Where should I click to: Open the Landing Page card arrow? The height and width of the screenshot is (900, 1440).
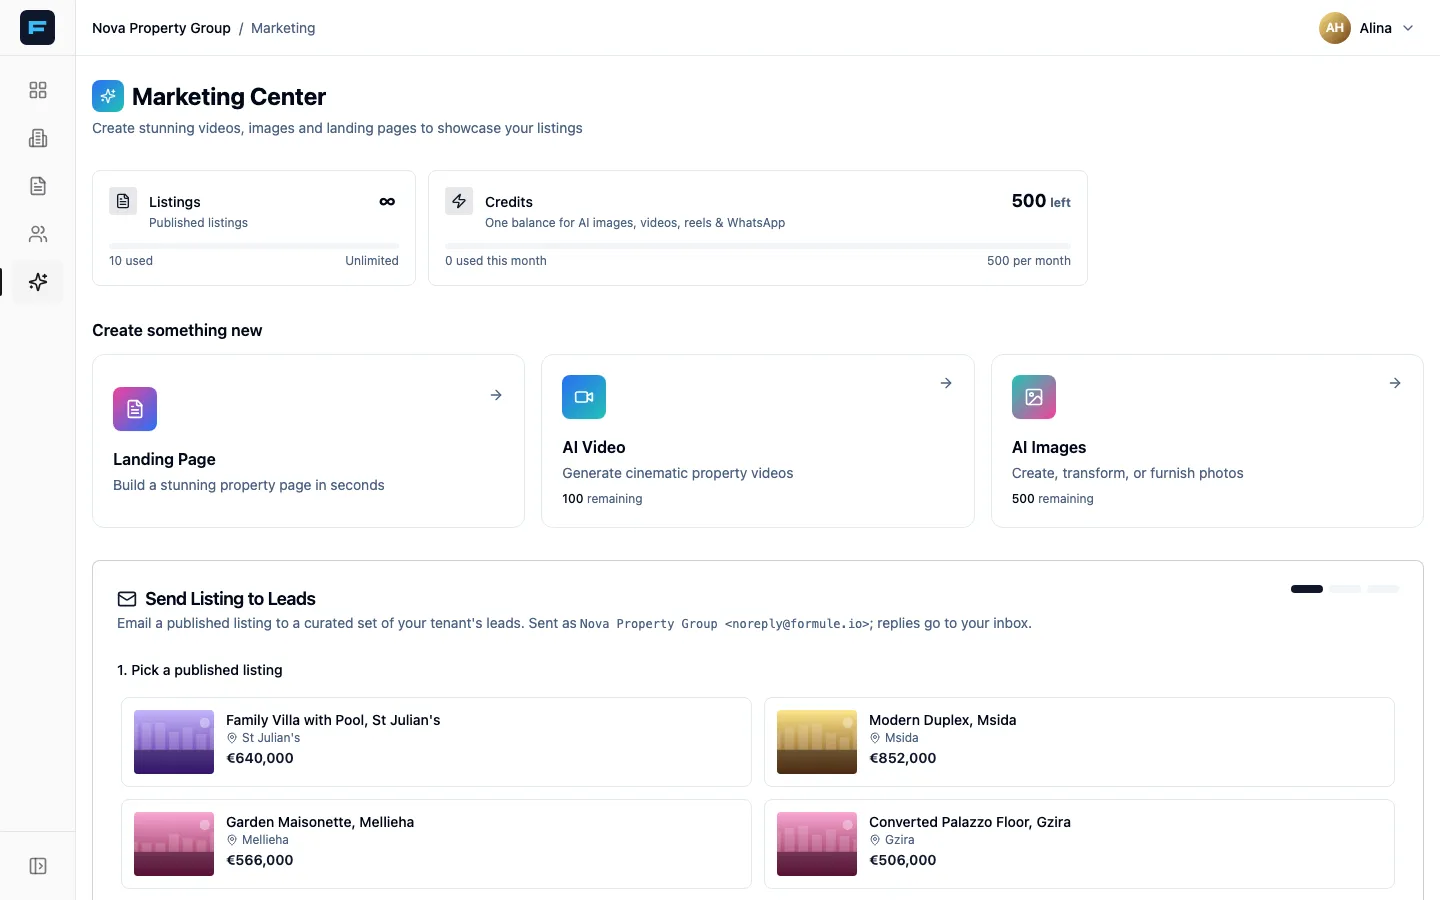(496, 395)
